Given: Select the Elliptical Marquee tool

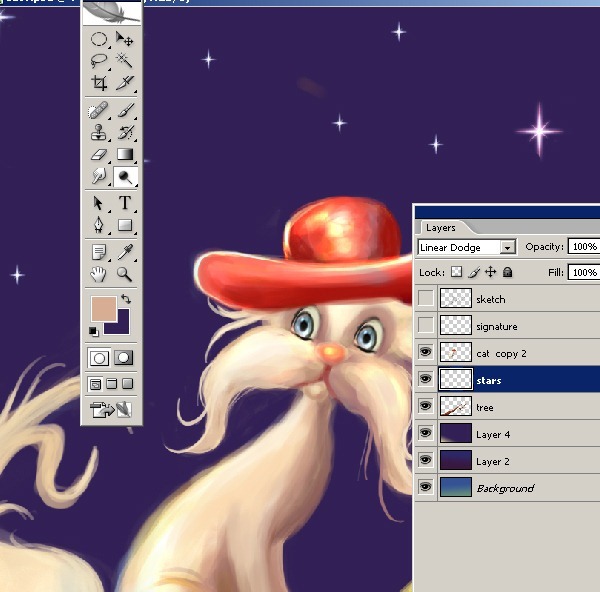Looking at the screenshot, I should click(x=99, y=39).
